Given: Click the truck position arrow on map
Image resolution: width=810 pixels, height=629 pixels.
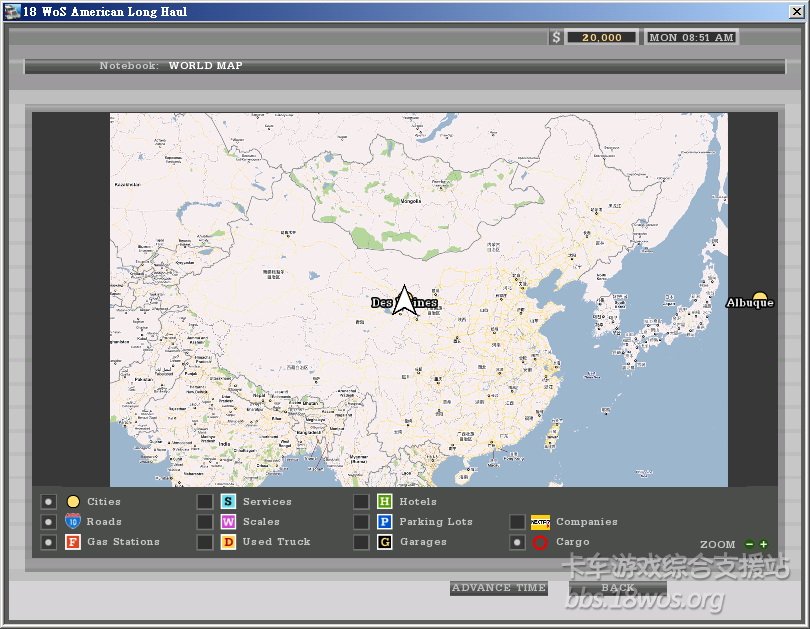Looking at the screenshot, I should 404,301.
